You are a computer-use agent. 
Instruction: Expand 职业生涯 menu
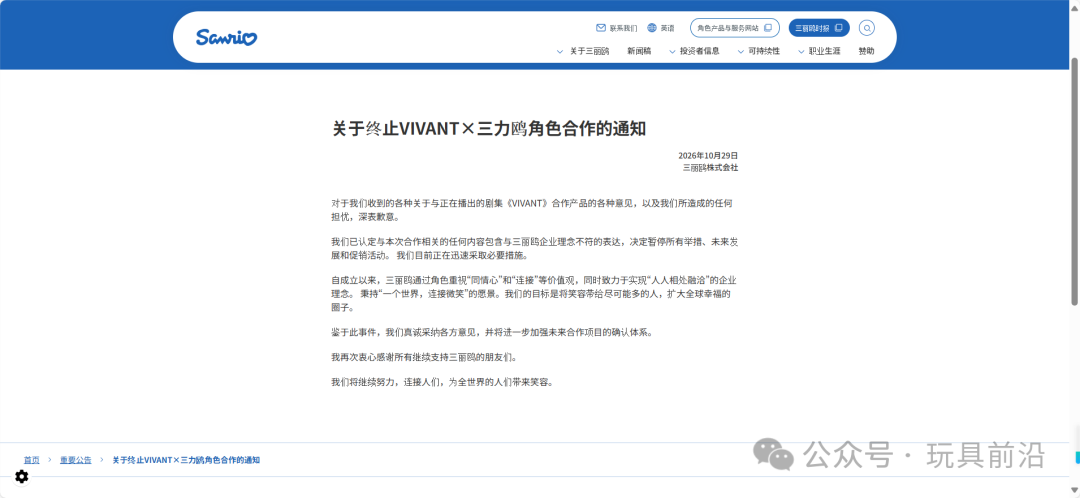click(820, 51)
